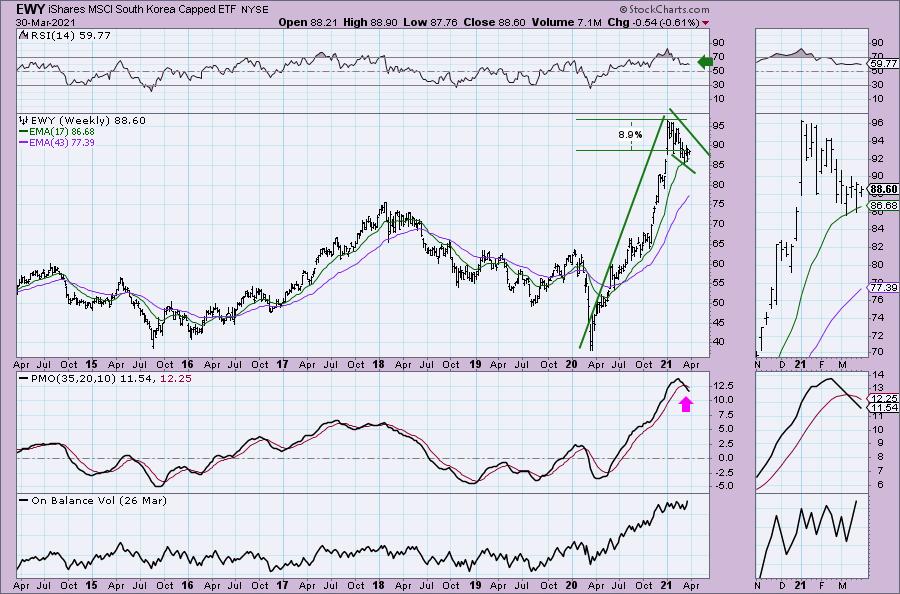Click the PMO(35,20,10) 11.54 legend label
Image resolution: width=900 pixels, height=594 pixels.
(x=94, y=379)
